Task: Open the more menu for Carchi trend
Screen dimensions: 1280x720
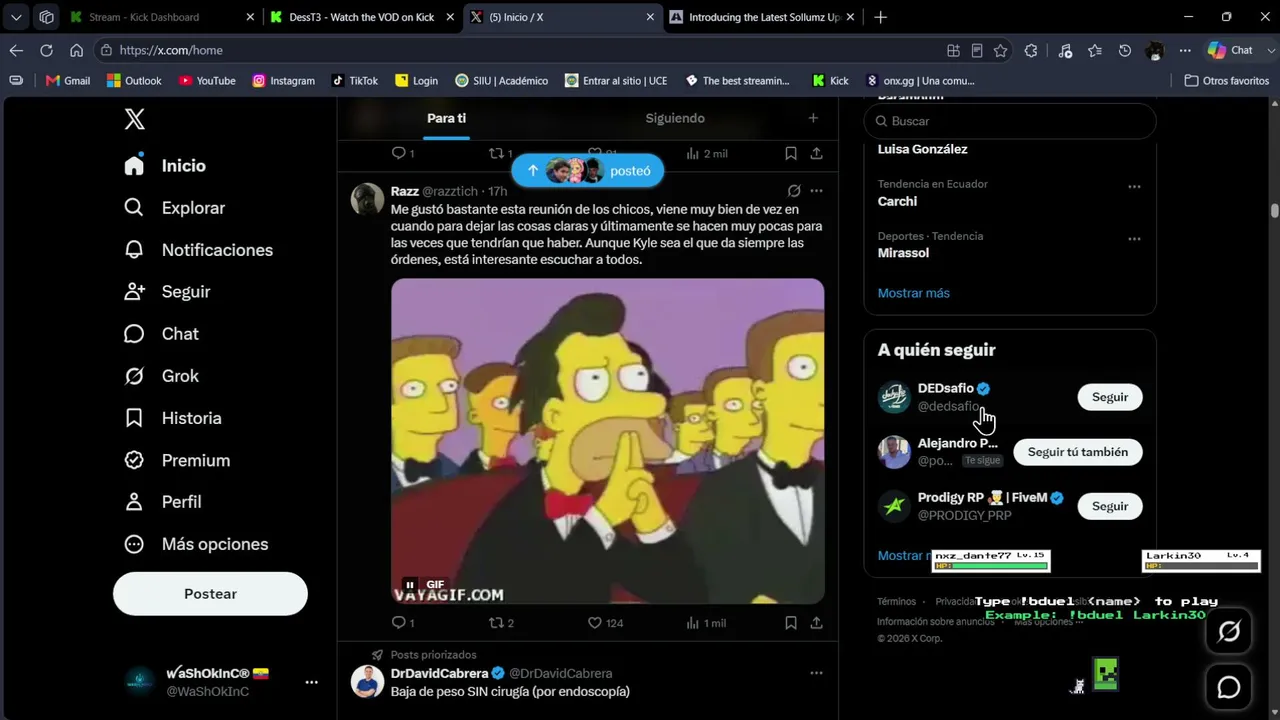Action: [1134, 187]
